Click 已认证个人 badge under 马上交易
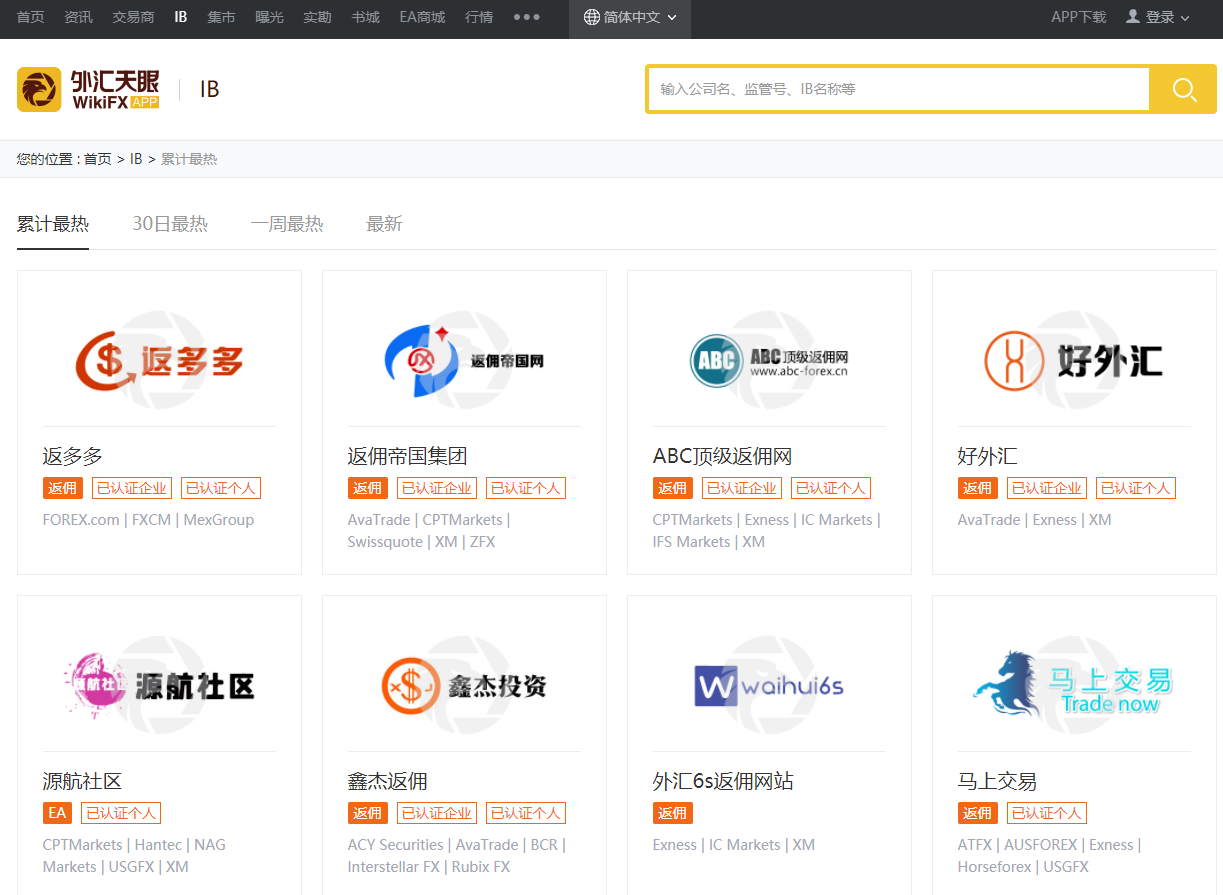The image size is (1223, 895). click(x=1046, y=813)
